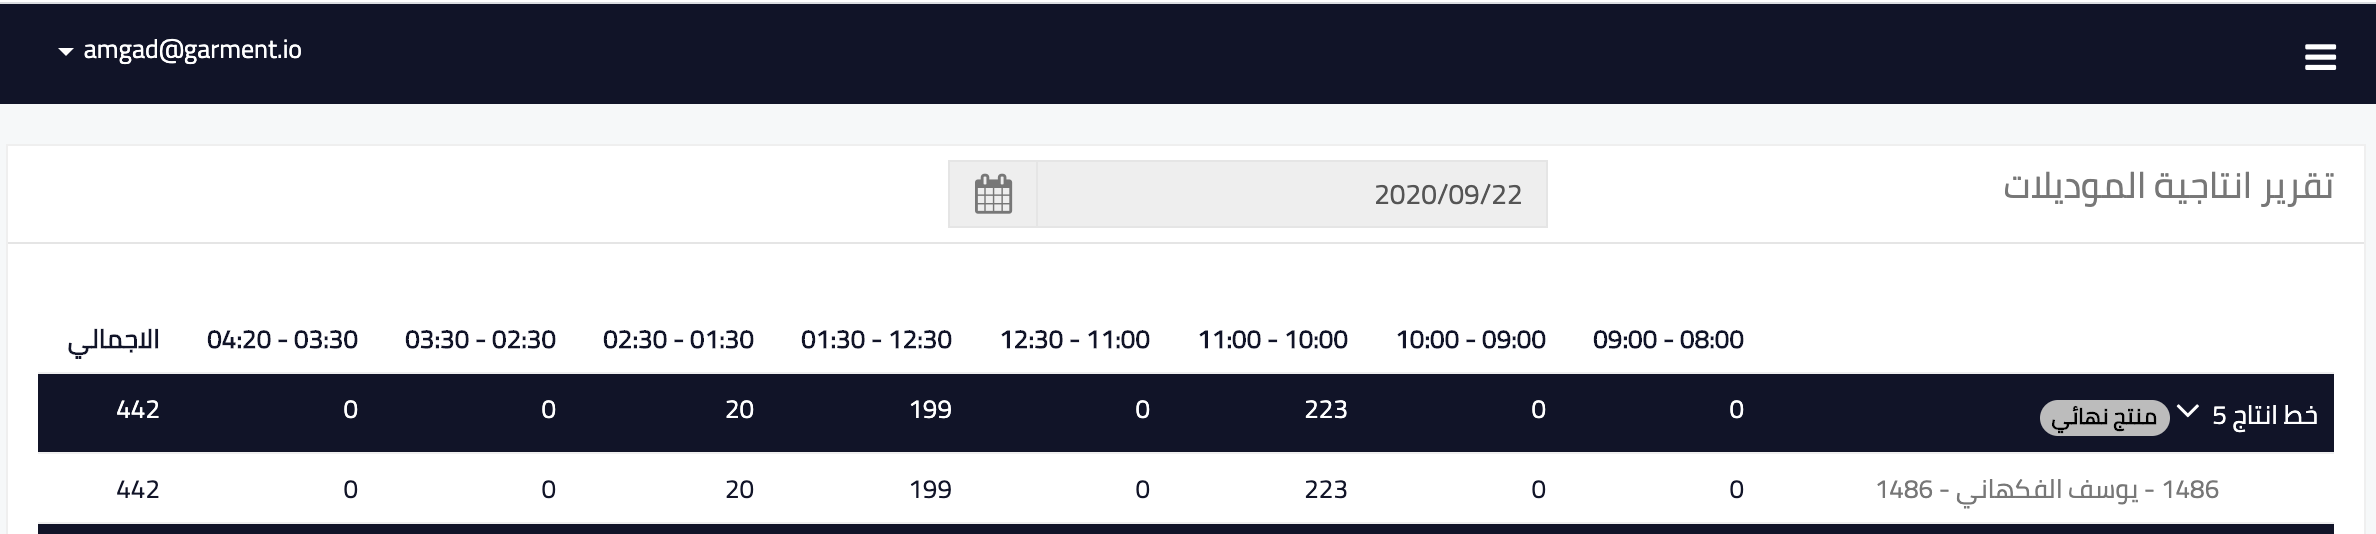
Task: Click the الاجمالي column header
Action: pyautogui.click(x=114, y=340)
